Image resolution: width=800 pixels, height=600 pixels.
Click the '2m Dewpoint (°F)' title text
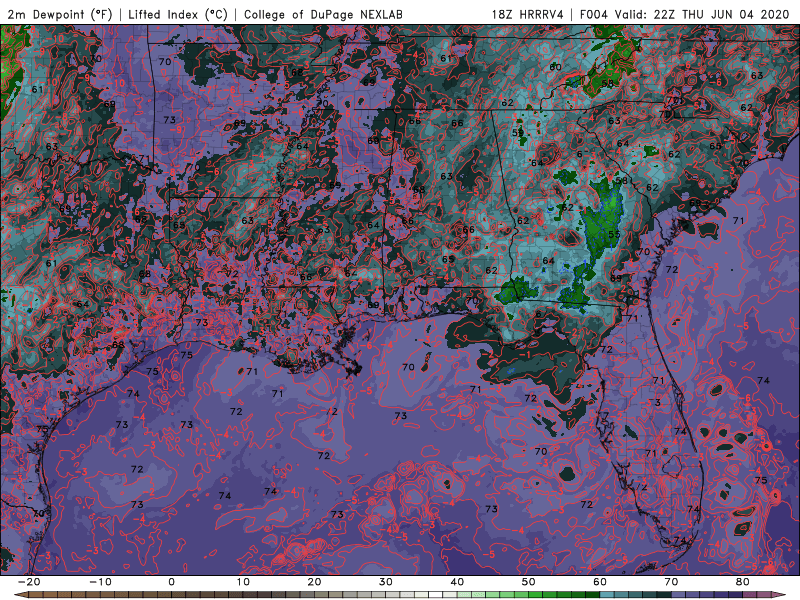click(60, 14)
